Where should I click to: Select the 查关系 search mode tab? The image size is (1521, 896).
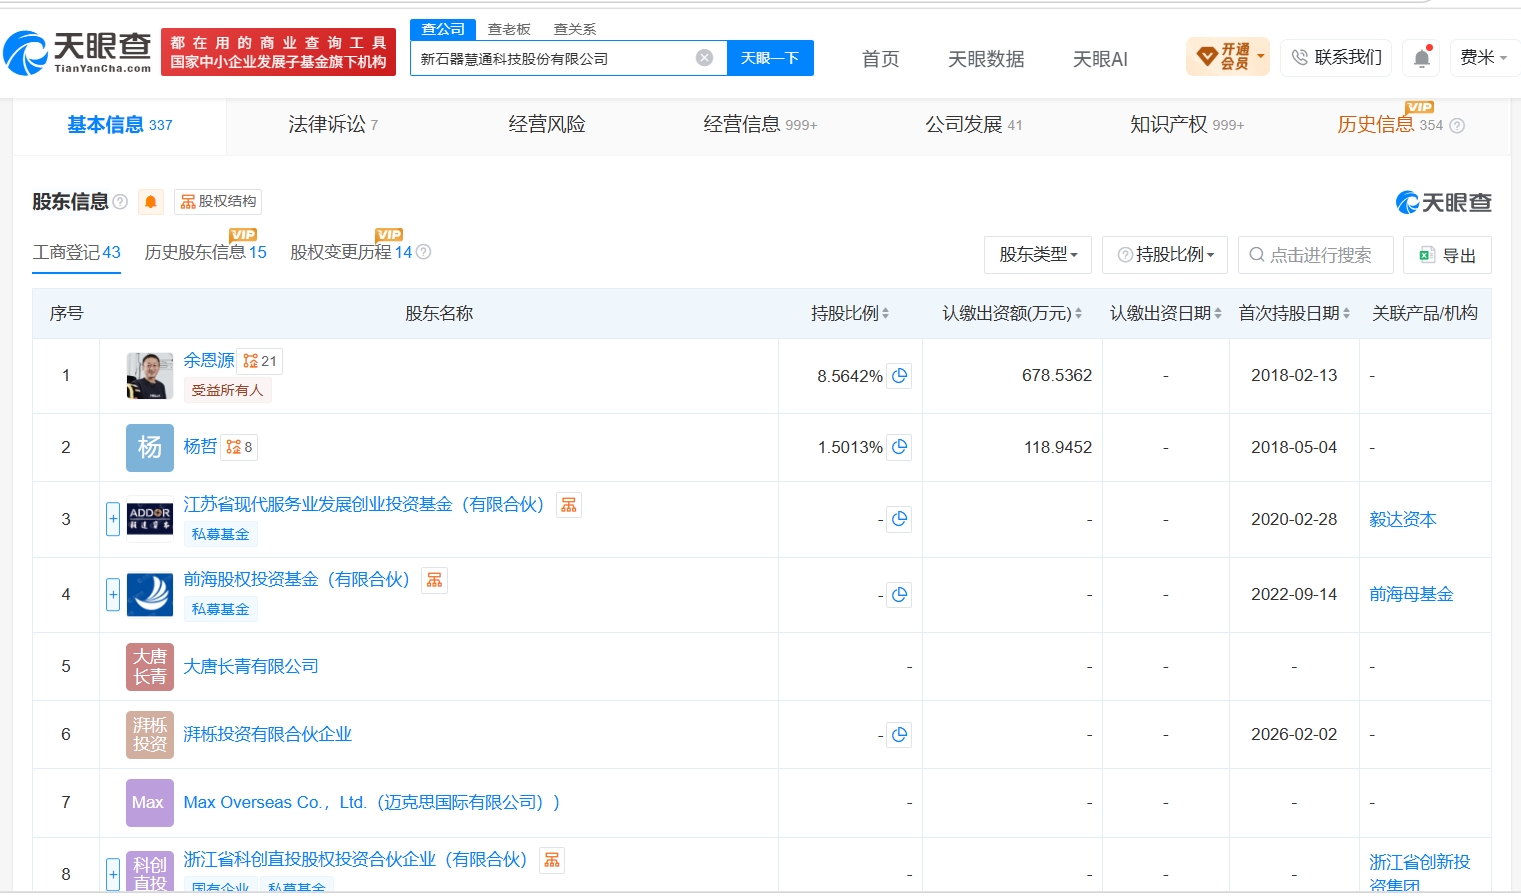coord(575,29)
